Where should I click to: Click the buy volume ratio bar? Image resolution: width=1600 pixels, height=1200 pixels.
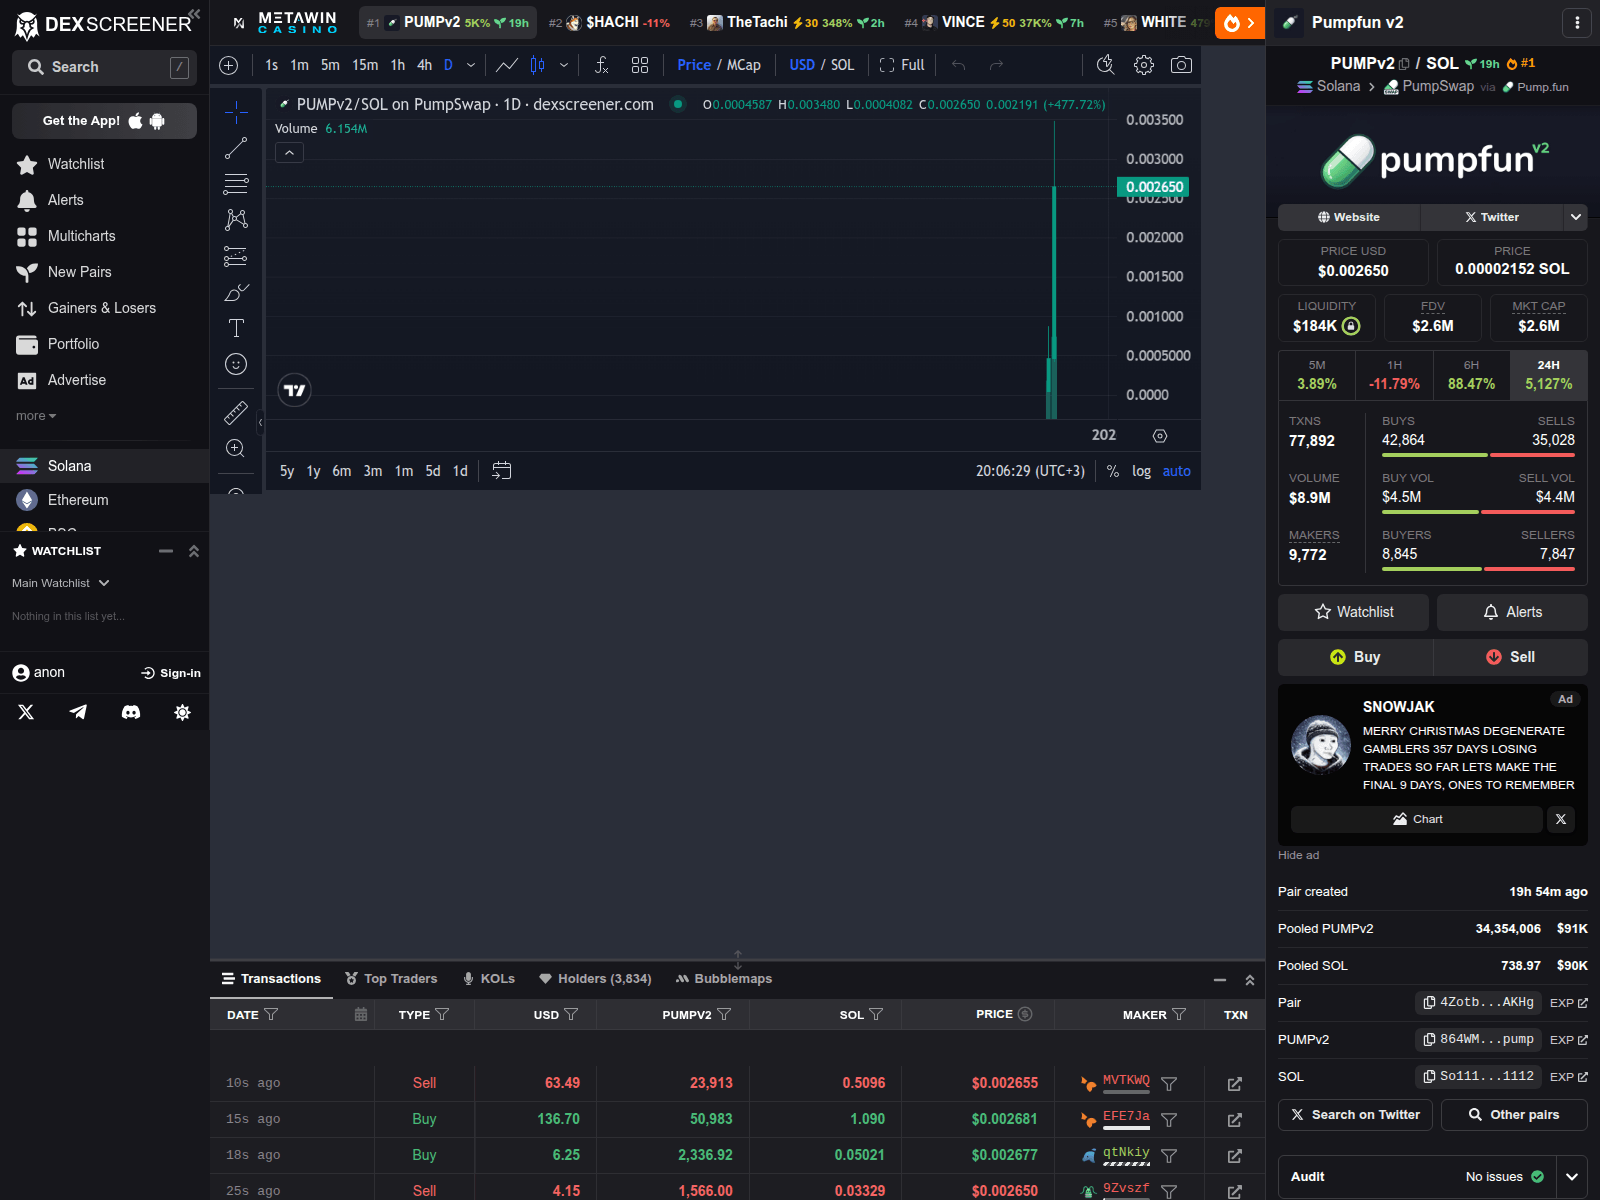[x=1478, y=512]
